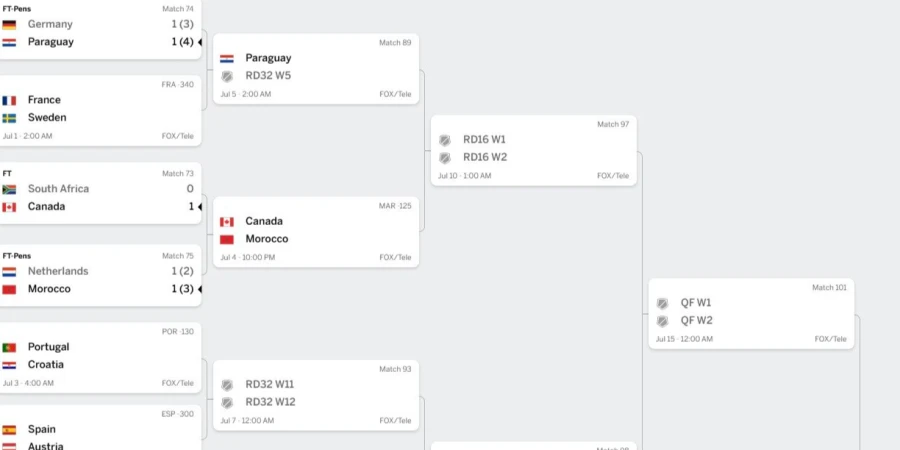Click the Canada flag in the Canada-Morocco card

227,222
